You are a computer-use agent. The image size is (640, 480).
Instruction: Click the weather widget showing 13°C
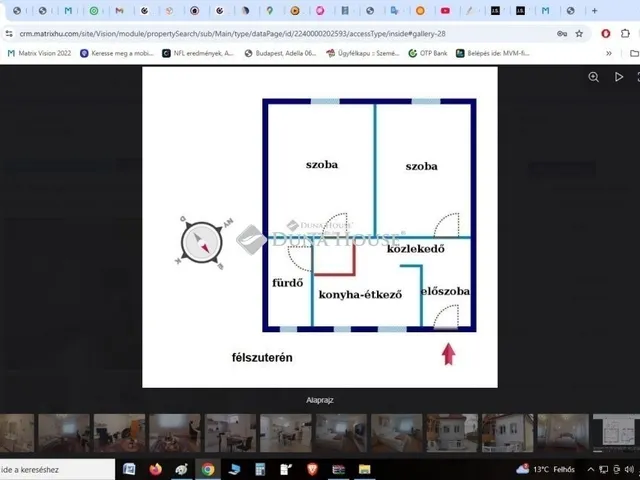click(548, 468)
